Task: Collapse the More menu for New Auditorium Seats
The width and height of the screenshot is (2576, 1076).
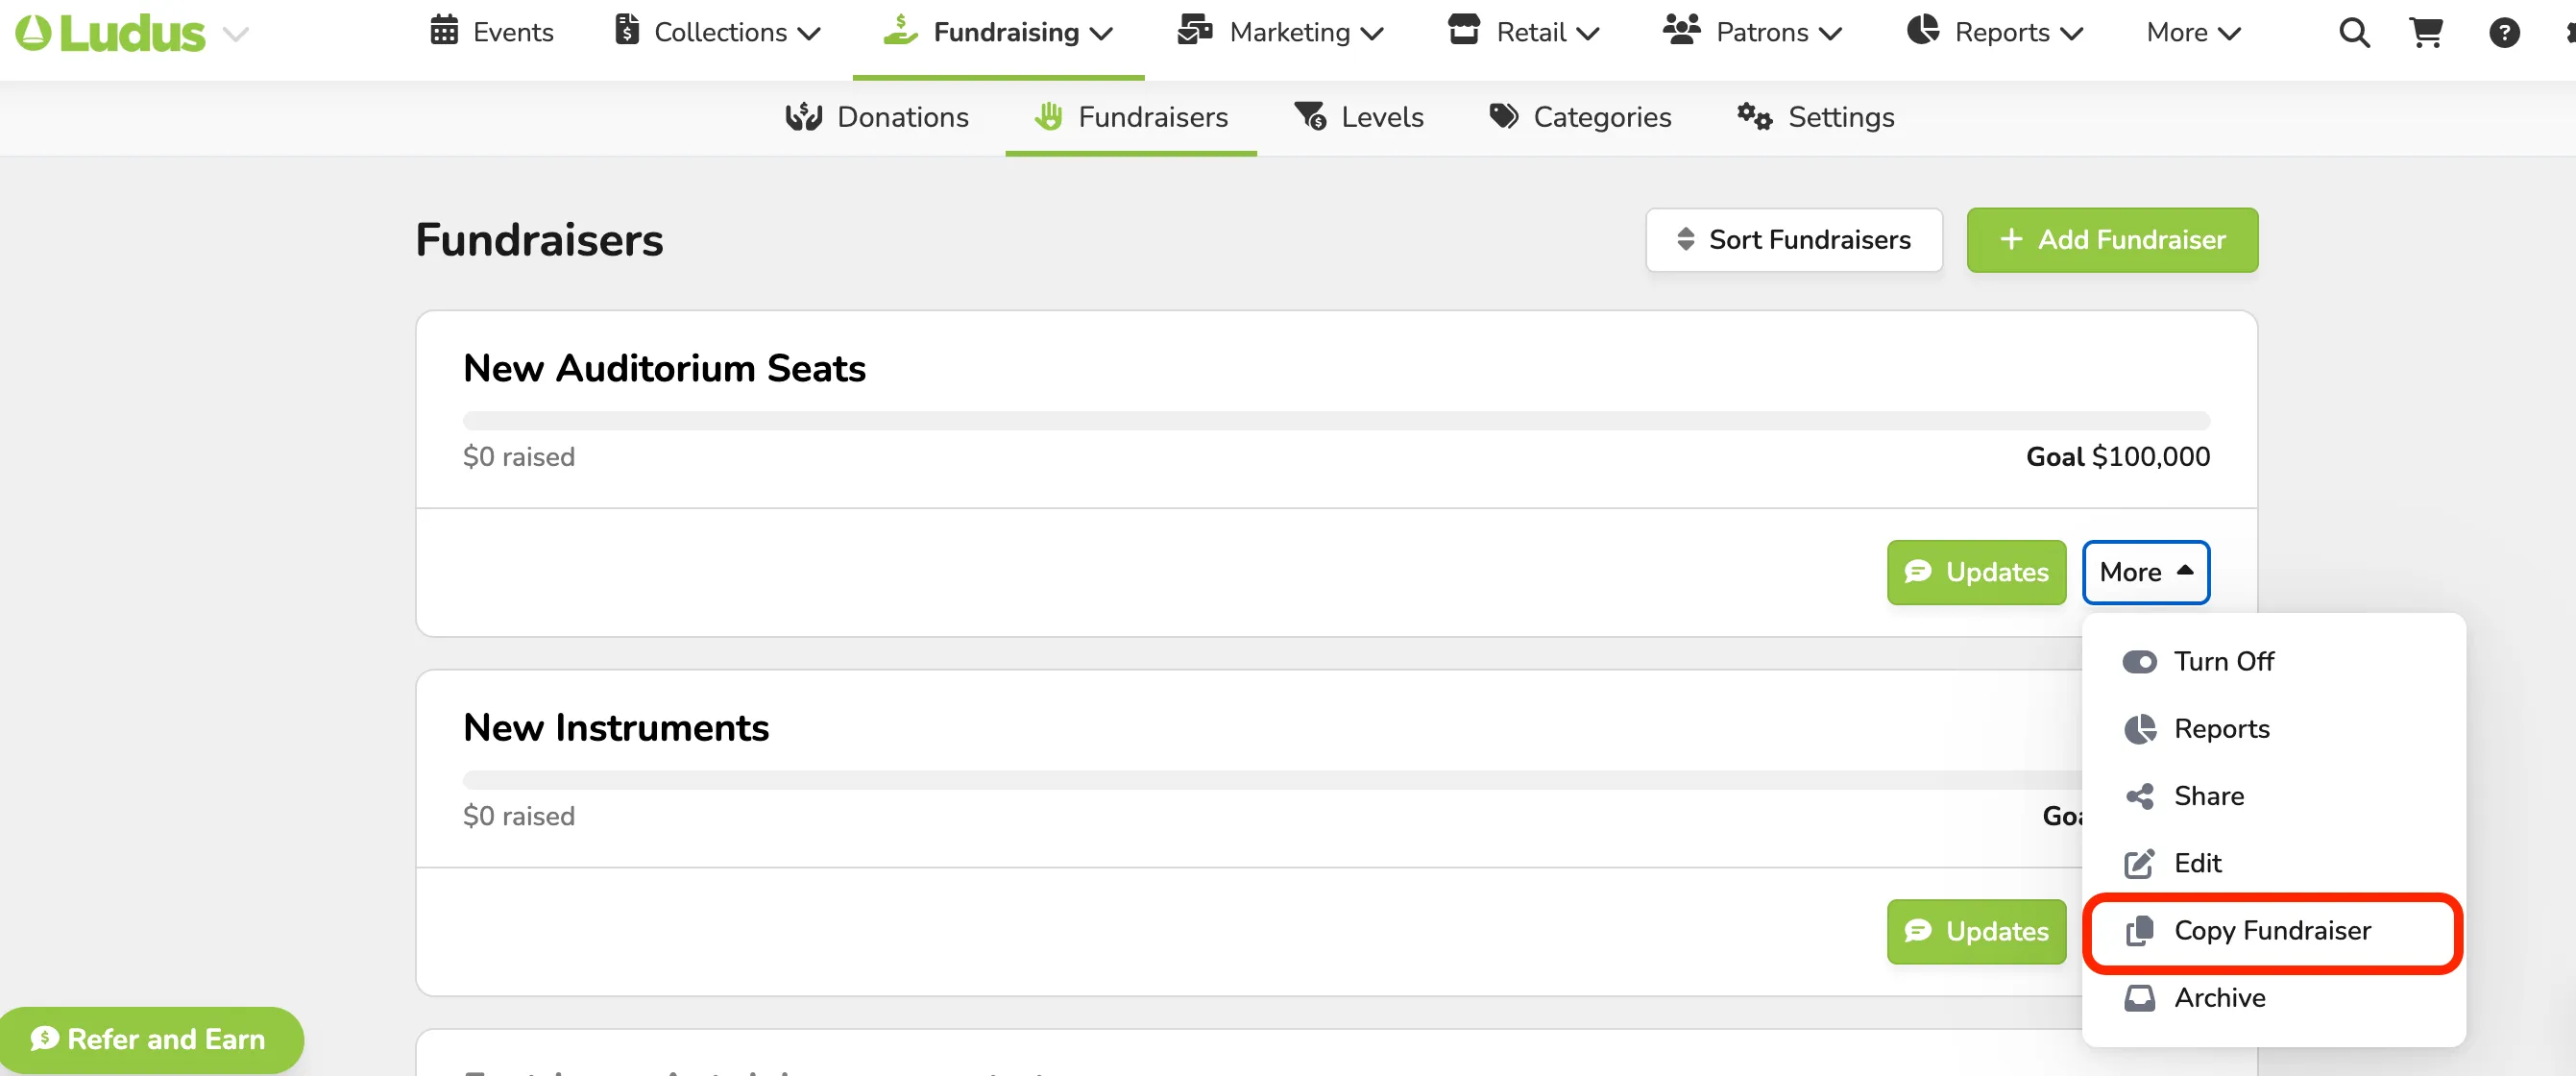Action: tap(2146, 572)
